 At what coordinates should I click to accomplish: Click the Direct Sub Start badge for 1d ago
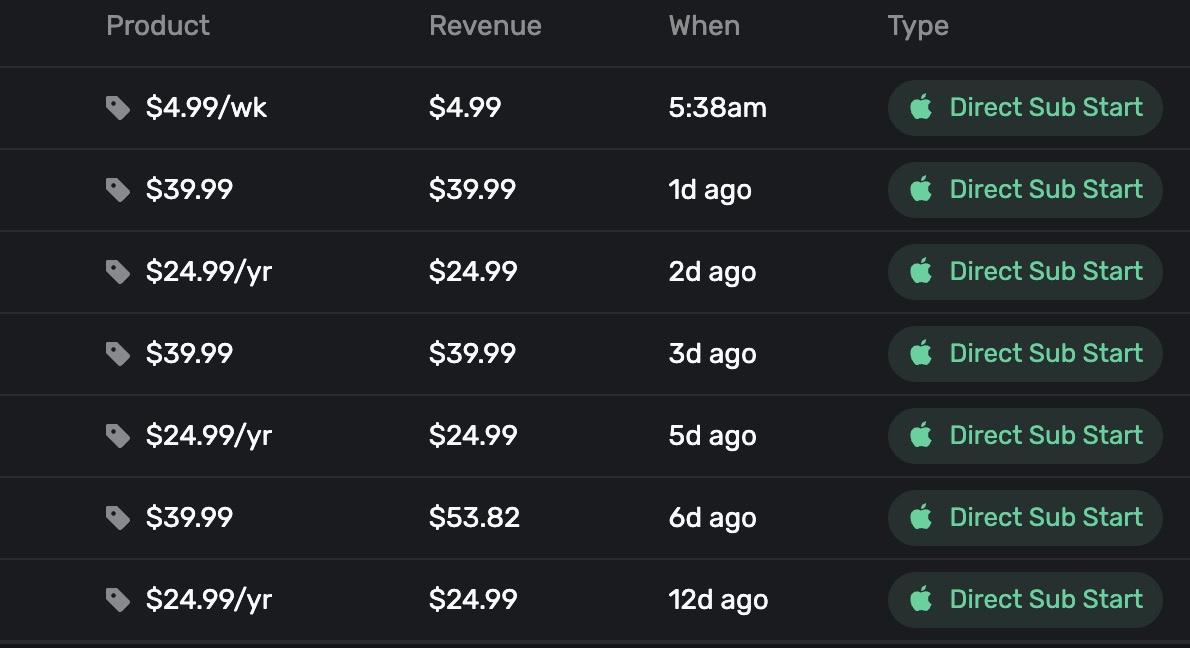tap(1025, 190)
